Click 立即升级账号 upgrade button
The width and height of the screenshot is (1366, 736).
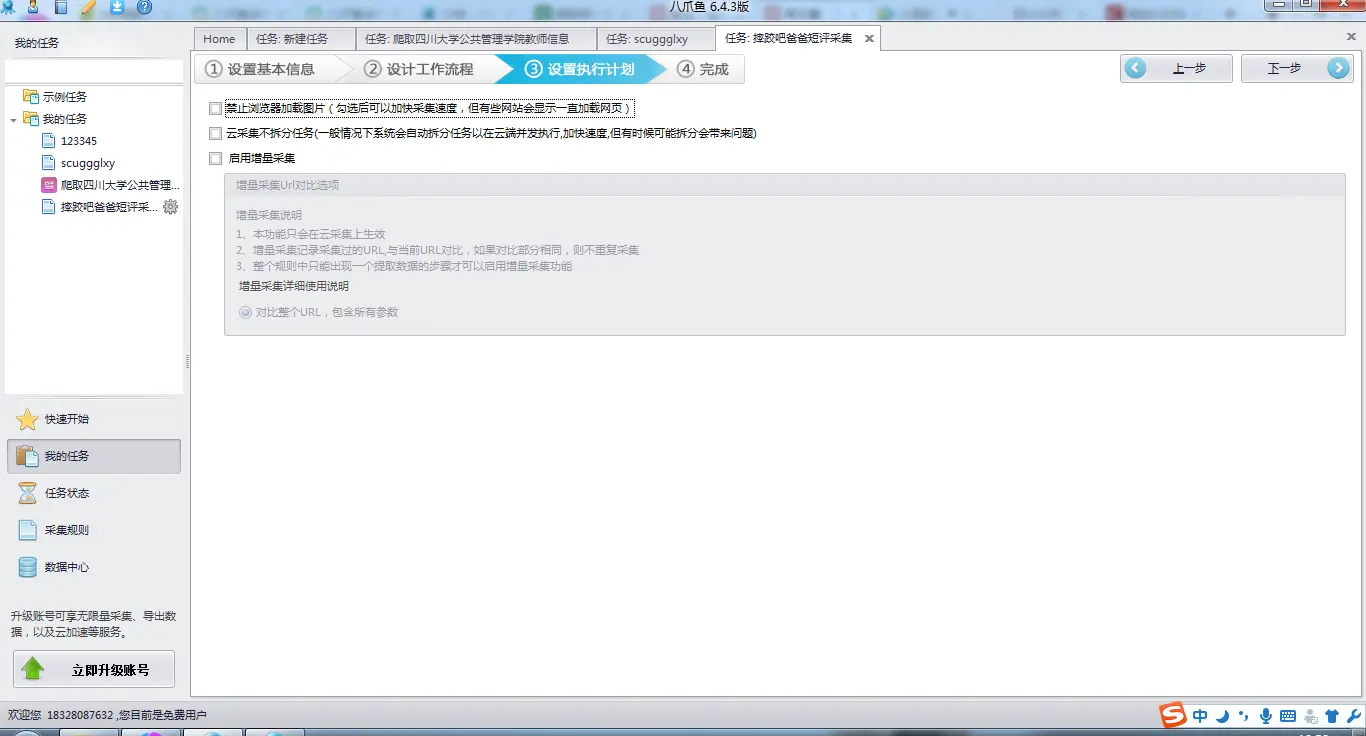[94, 670]
